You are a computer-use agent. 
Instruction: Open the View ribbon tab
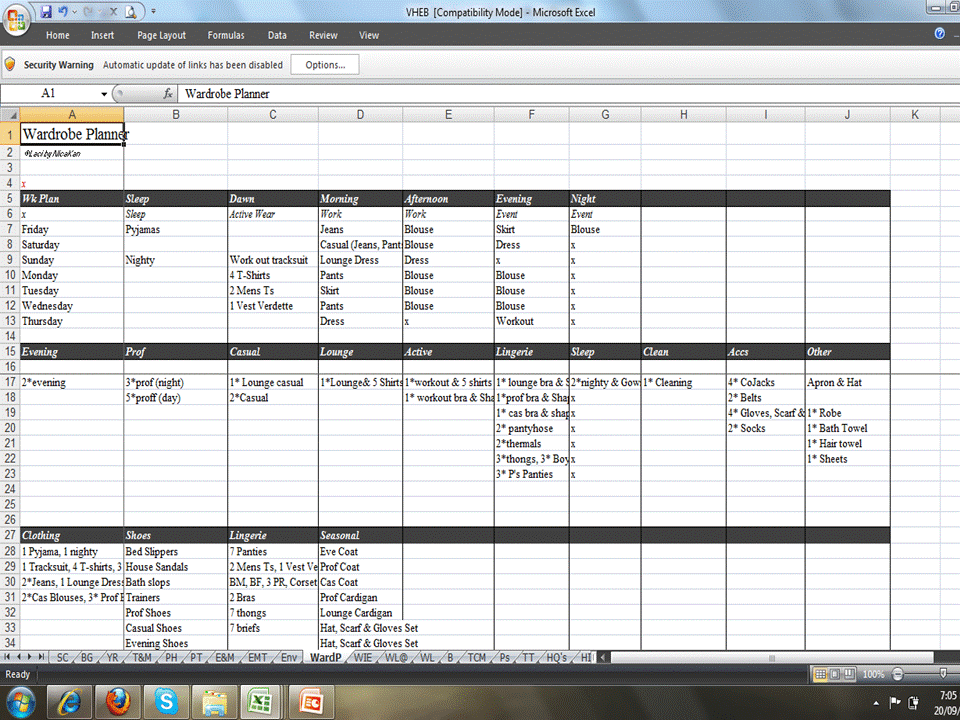click(369, 36)
